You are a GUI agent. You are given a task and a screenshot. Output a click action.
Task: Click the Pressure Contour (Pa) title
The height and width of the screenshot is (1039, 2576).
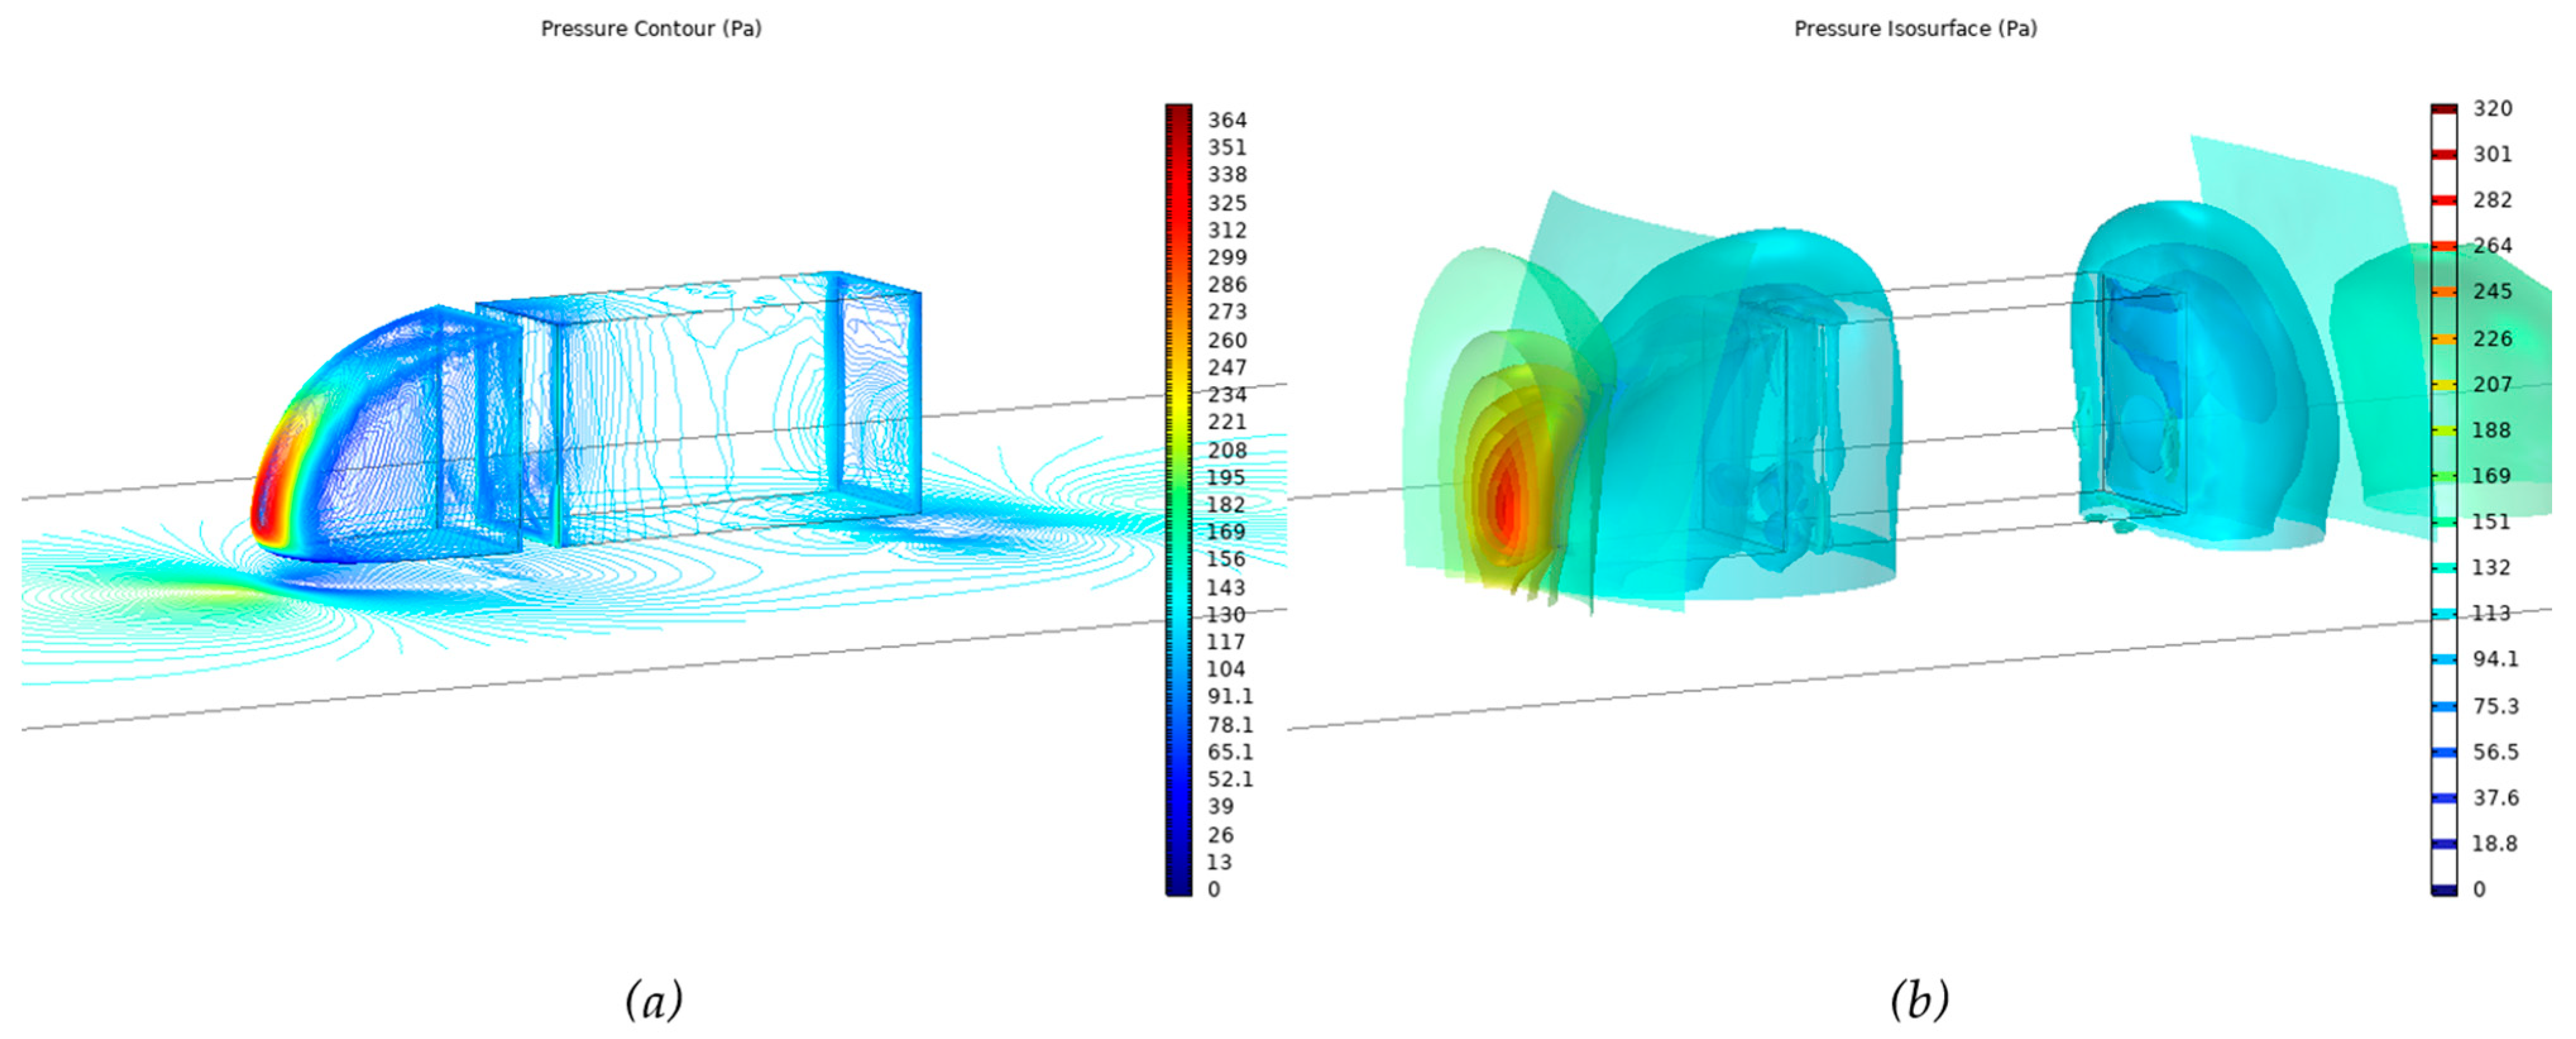[x=651, y=29]
